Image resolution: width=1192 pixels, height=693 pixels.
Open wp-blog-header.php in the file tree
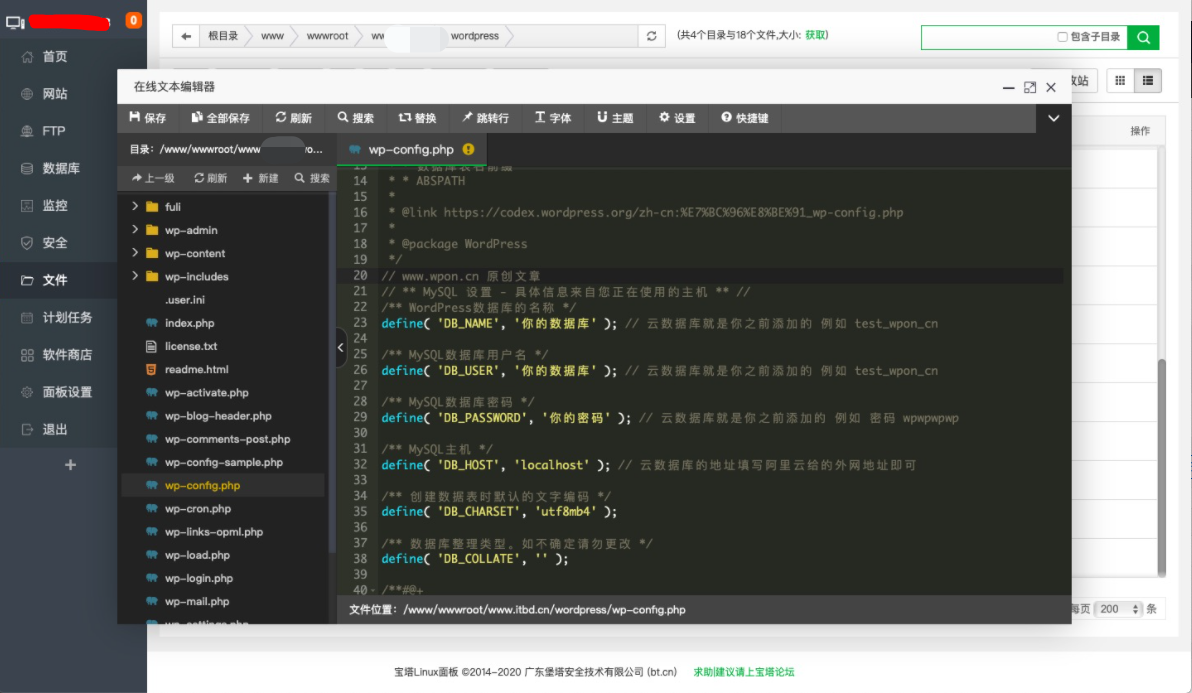coord(217,416)
